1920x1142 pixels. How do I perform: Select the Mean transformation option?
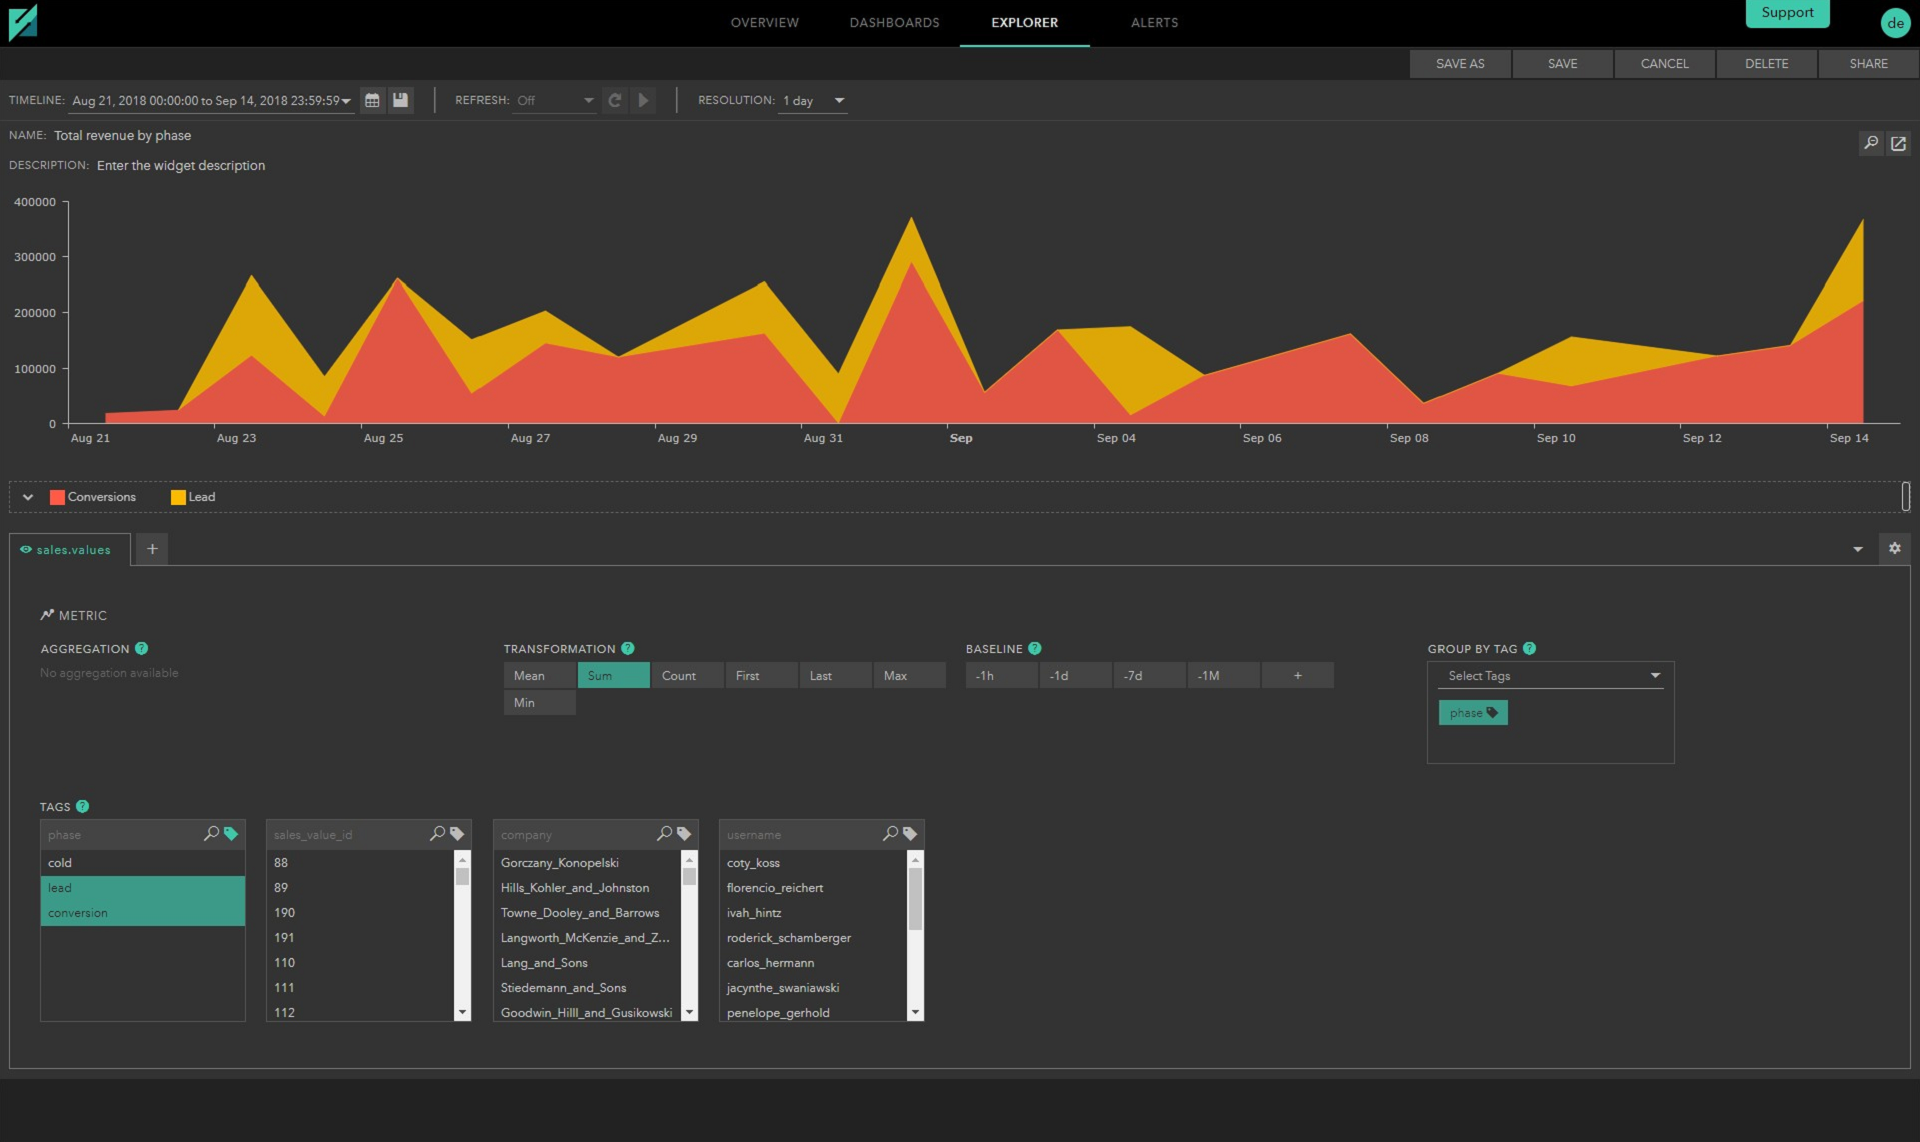(540, 675)
